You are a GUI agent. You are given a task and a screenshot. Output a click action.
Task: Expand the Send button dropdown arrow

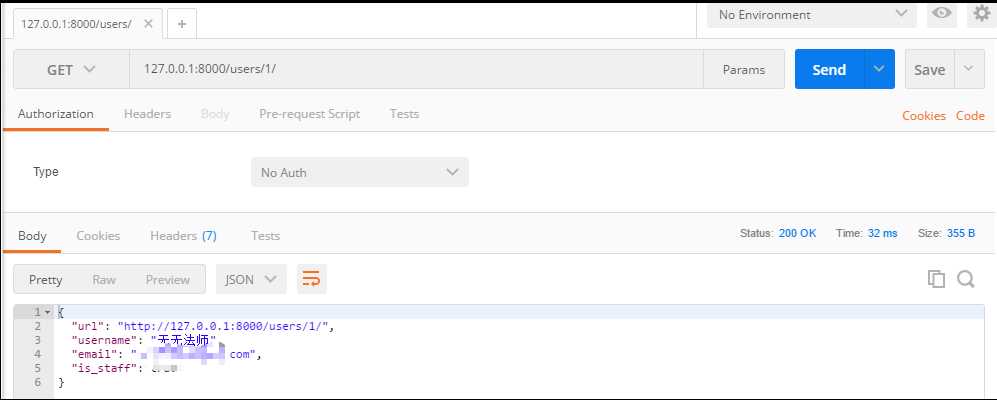click(x=879, y=69)
